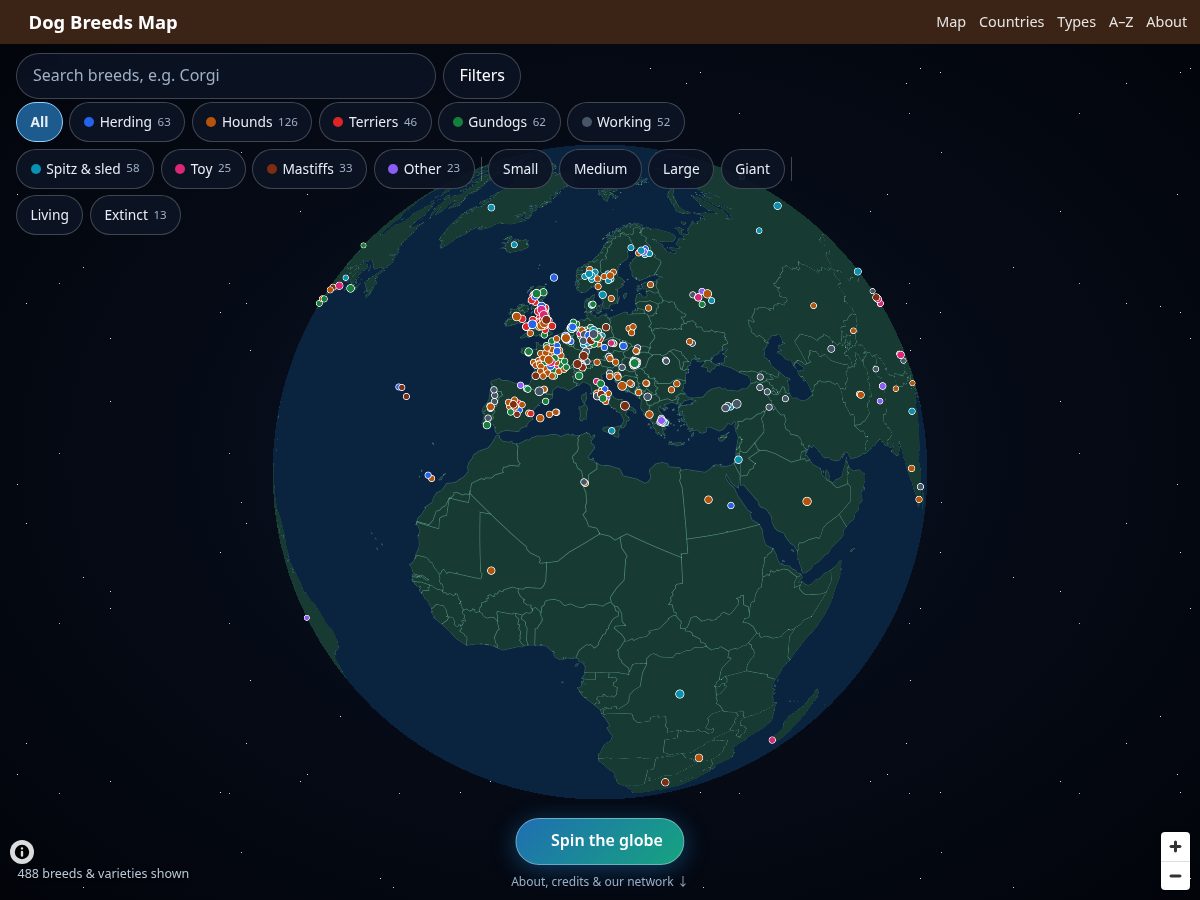Toggle the Spitz & sled filter
The width and height of the screenshot is (1200, 900).
click(x=85, y=169)
